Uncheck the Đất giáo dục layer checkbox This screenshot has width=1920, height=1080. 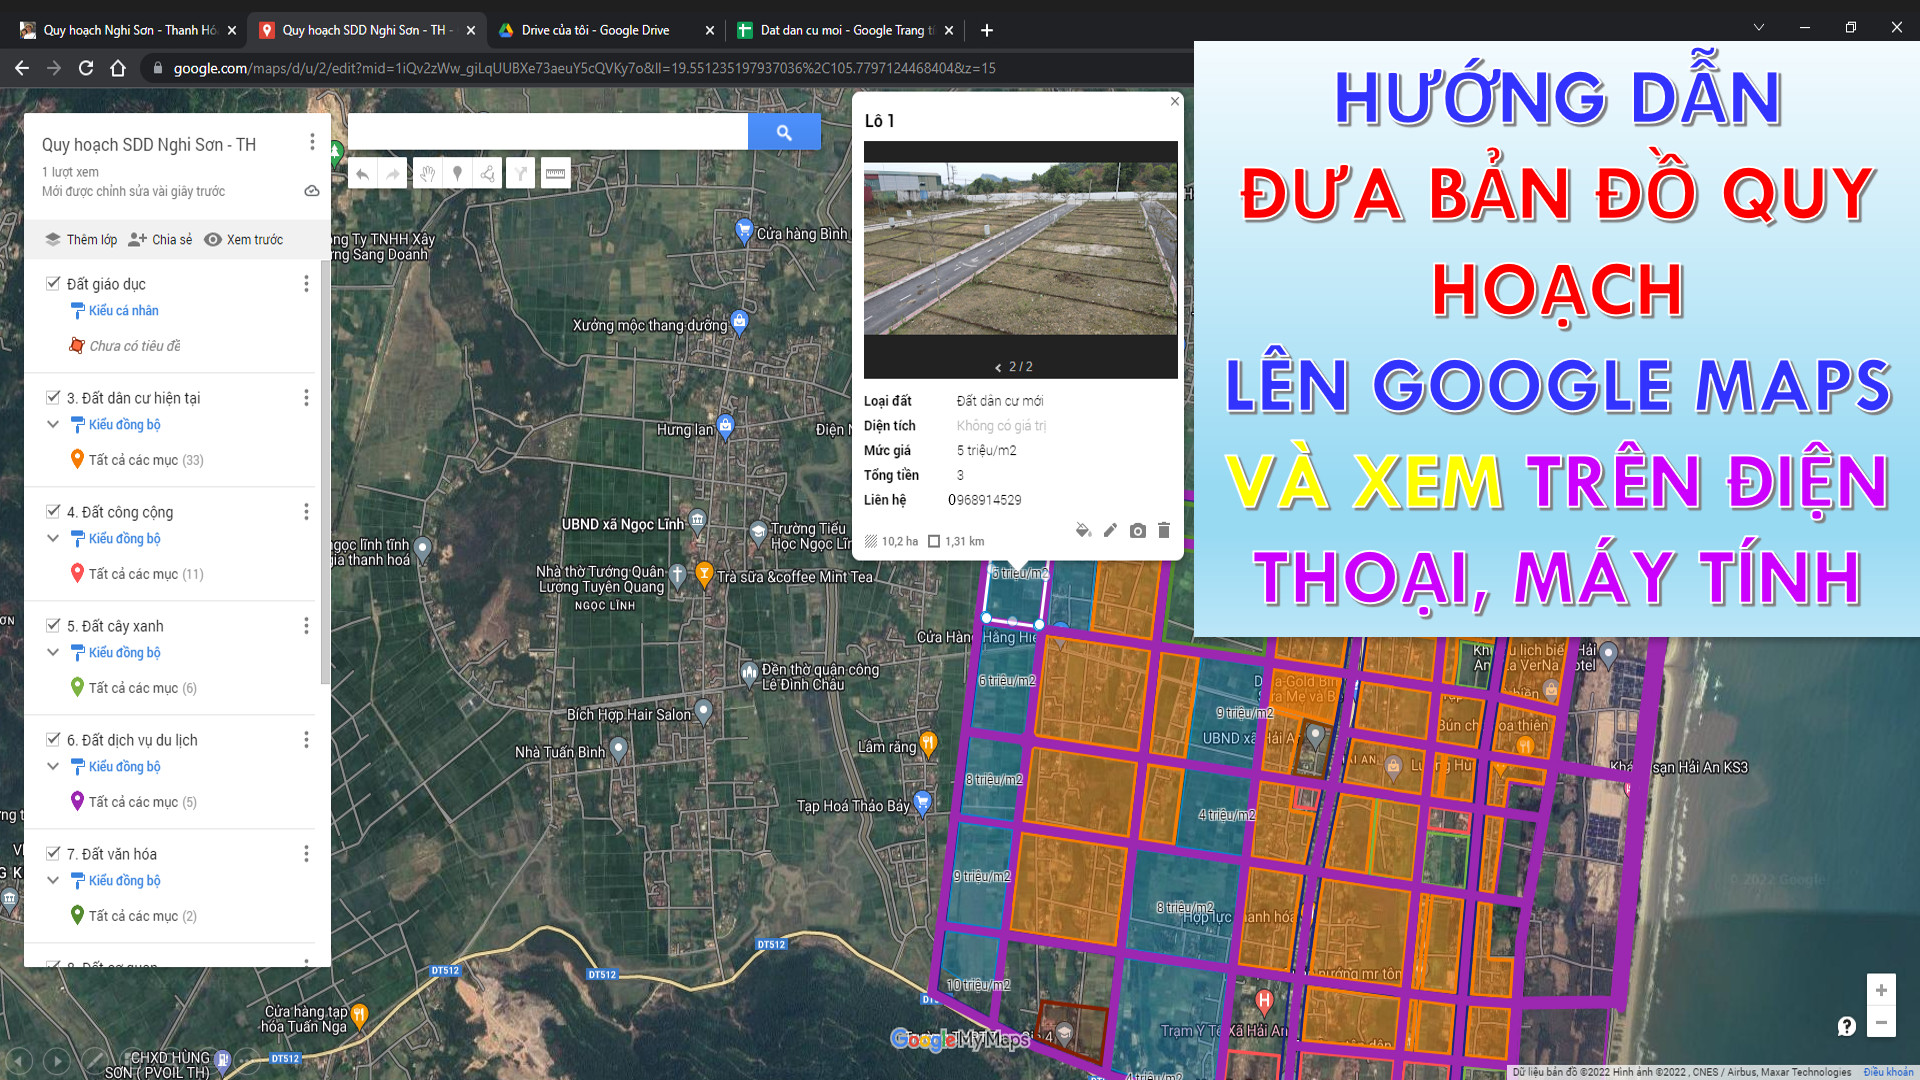coord(53,283)
